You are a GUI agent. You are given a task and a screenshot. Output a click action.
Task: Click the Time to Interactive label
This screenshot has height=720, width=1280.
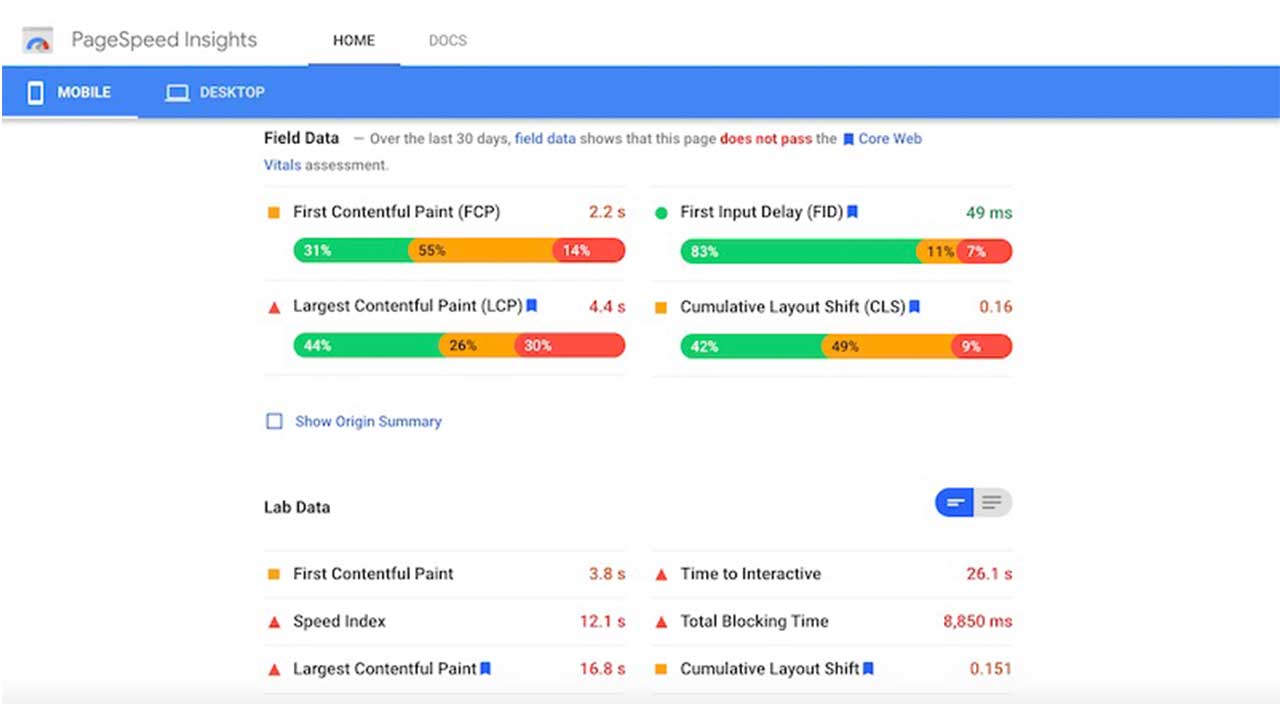[751, 574]
